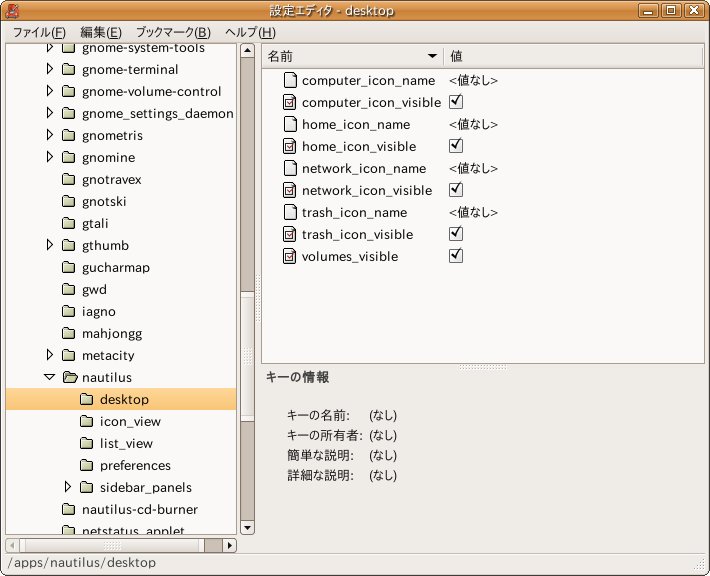The width and height of the screenshot is (710, 576).
Task: Click the computer_icon_visible key name
Action: (371, 103)
